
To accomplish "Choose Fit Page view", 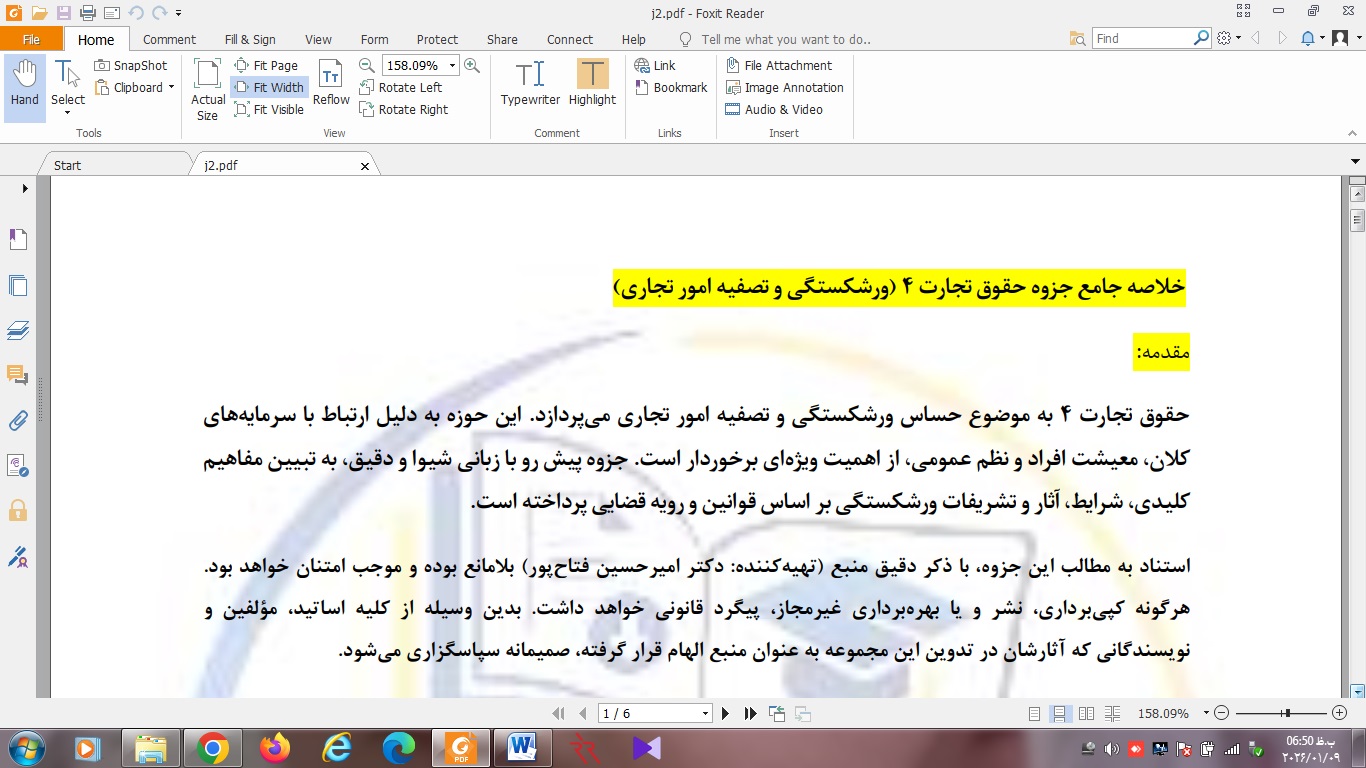I will 267,65.
